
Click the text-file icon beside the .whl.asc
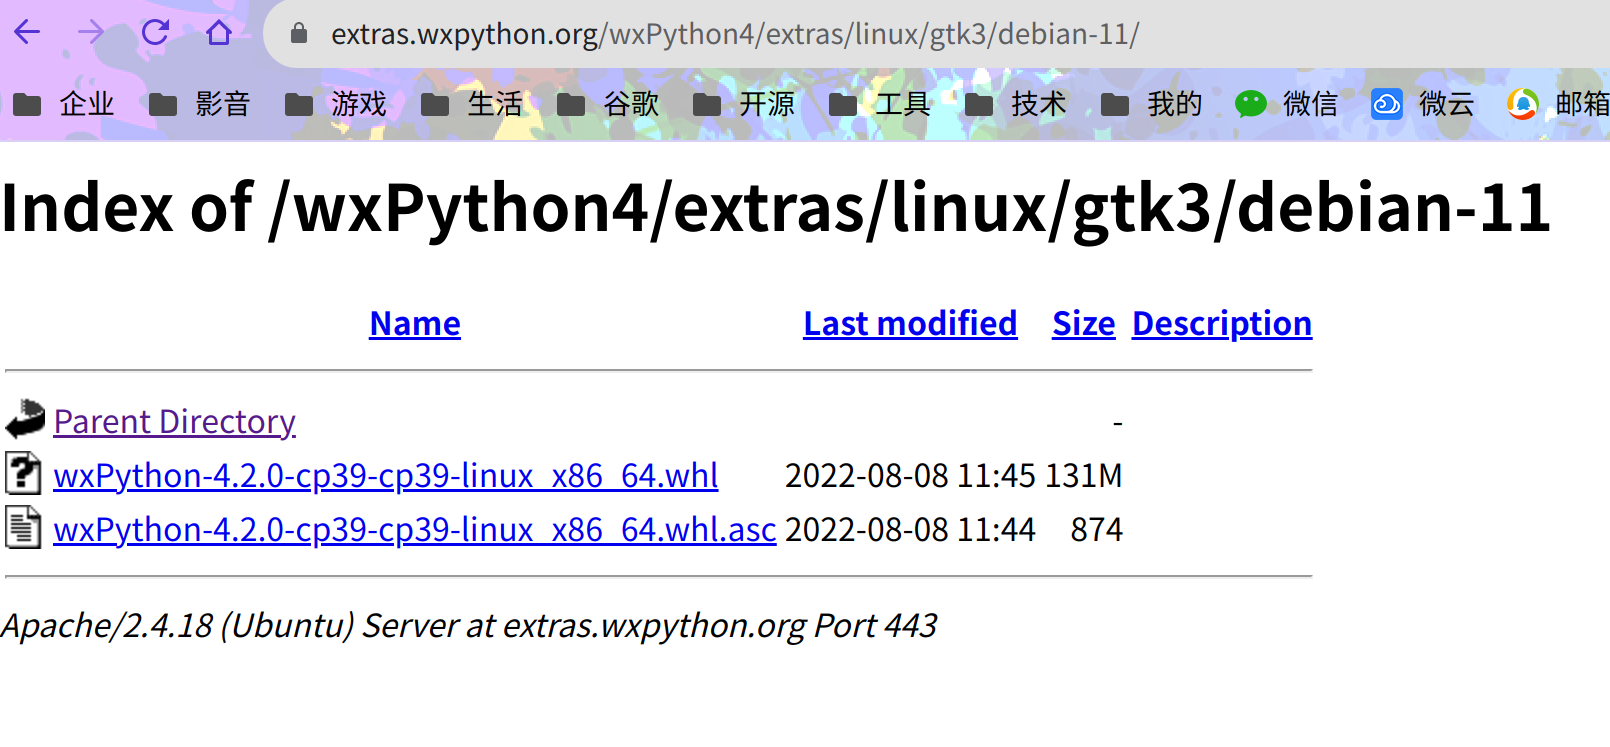pyautogui.click(x=23, y=527)
